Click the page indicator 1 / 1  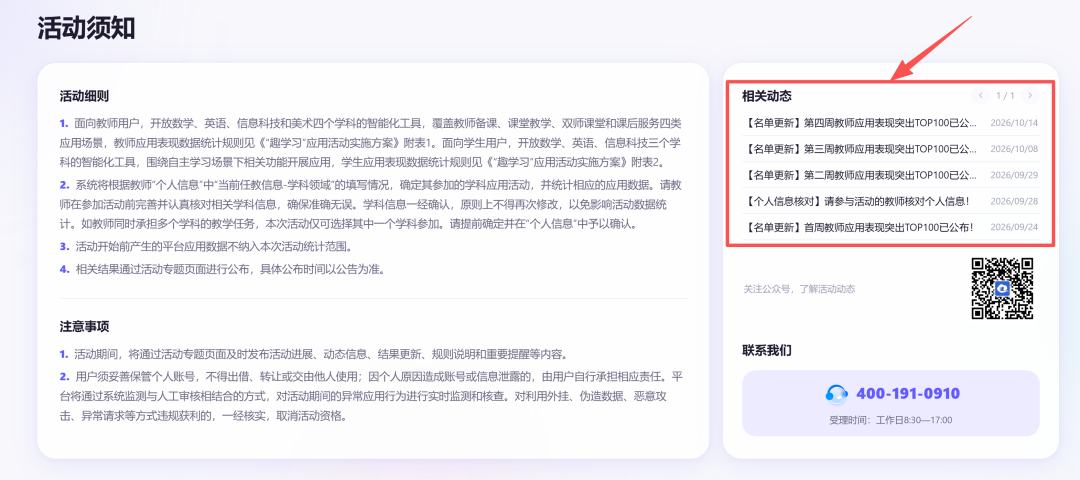pyautogui.click(x=1005, y=96)
